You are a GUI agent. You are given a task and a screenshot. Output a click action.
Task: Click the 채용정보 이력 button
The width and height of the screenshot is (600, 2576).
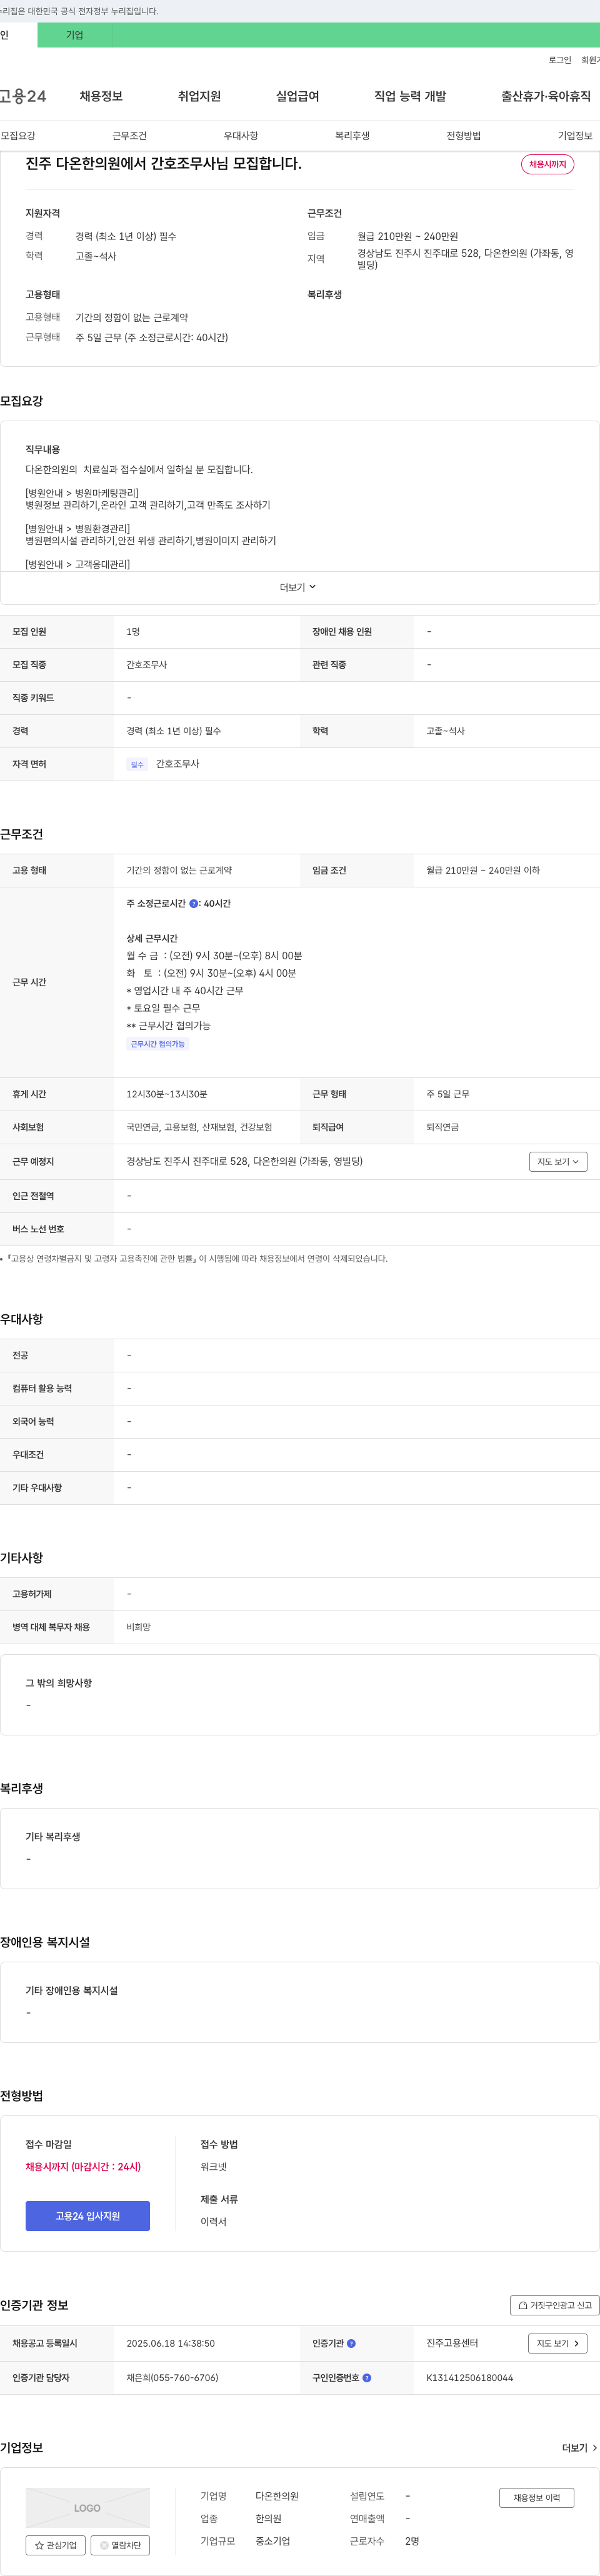[537, 2498]
